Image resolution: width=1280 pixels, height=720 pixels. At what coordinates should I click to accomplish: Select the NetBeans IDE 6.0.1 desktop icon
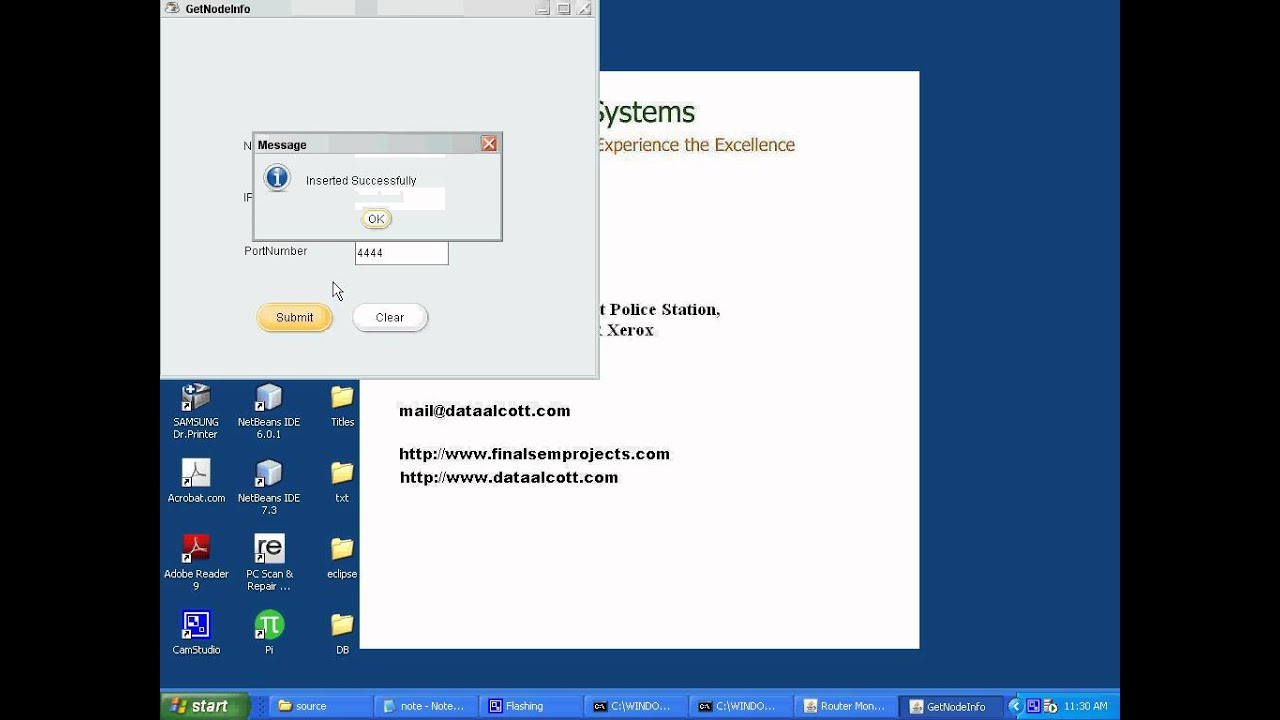[x=269, y=411]
